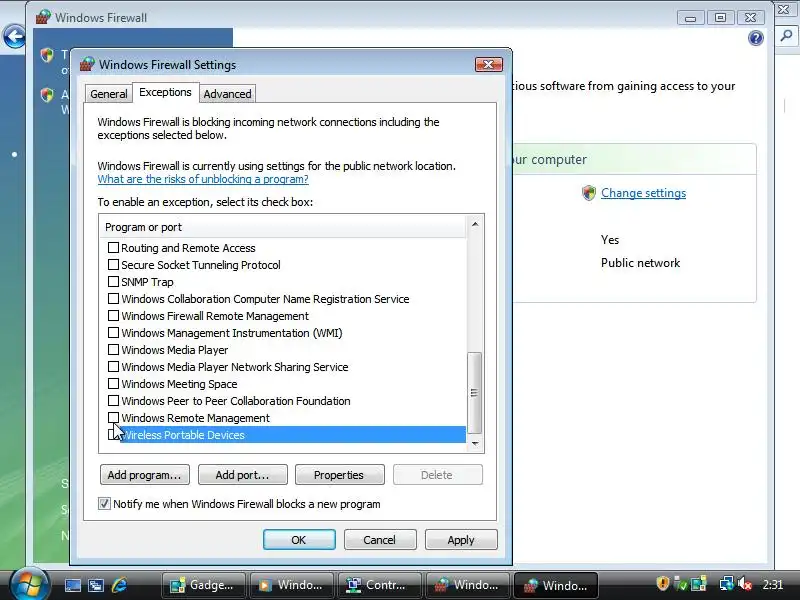Click the exceptions list scrollbar thumb
The image size is (800, 600).
(474, 392)
